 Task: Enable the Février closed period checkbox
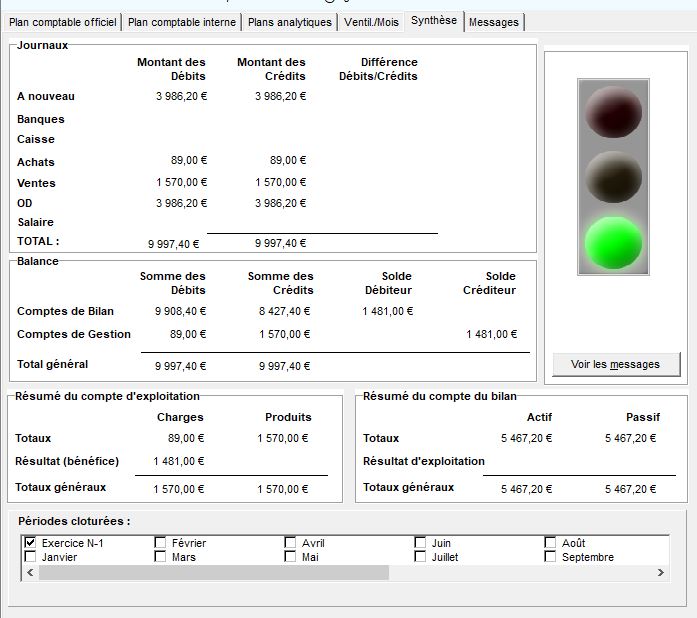[161, 543]
